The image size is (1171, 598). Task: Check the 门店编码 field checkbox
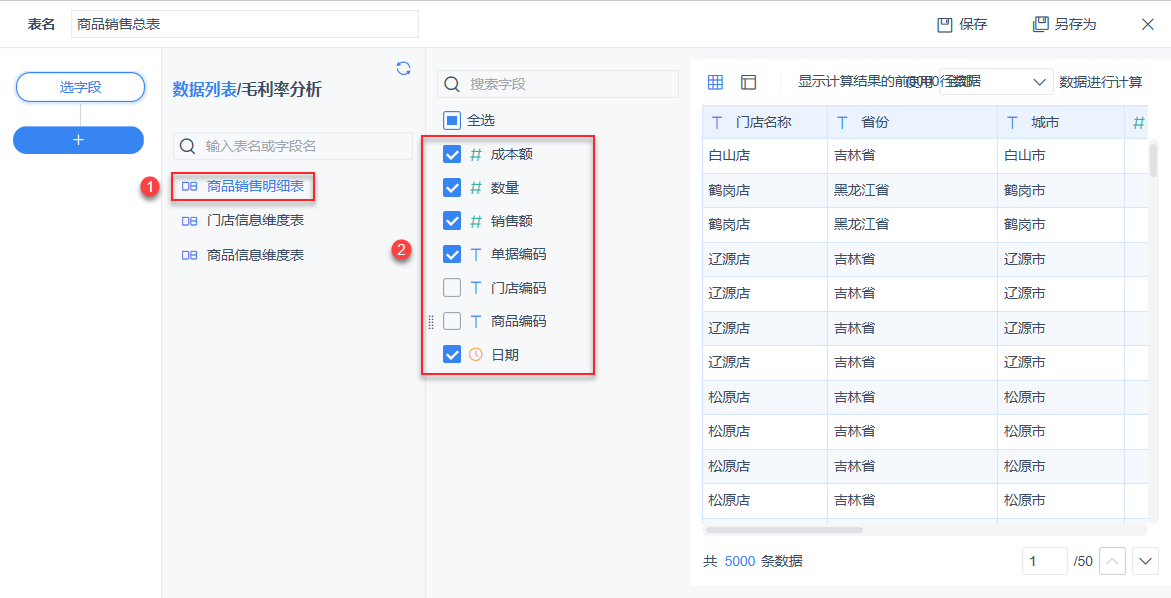(452, 287)
